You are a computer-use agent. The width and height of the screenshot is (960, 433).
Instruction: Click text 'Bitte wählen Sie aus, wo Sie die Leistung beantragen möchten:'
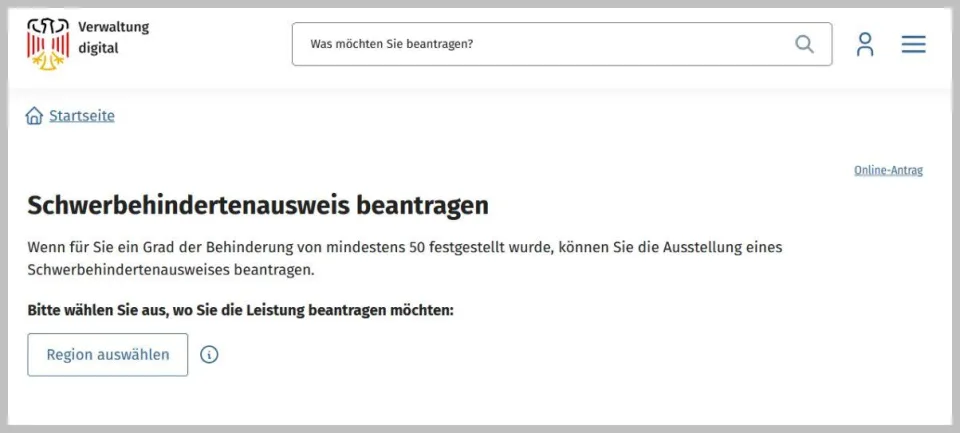tap(241, 310)
